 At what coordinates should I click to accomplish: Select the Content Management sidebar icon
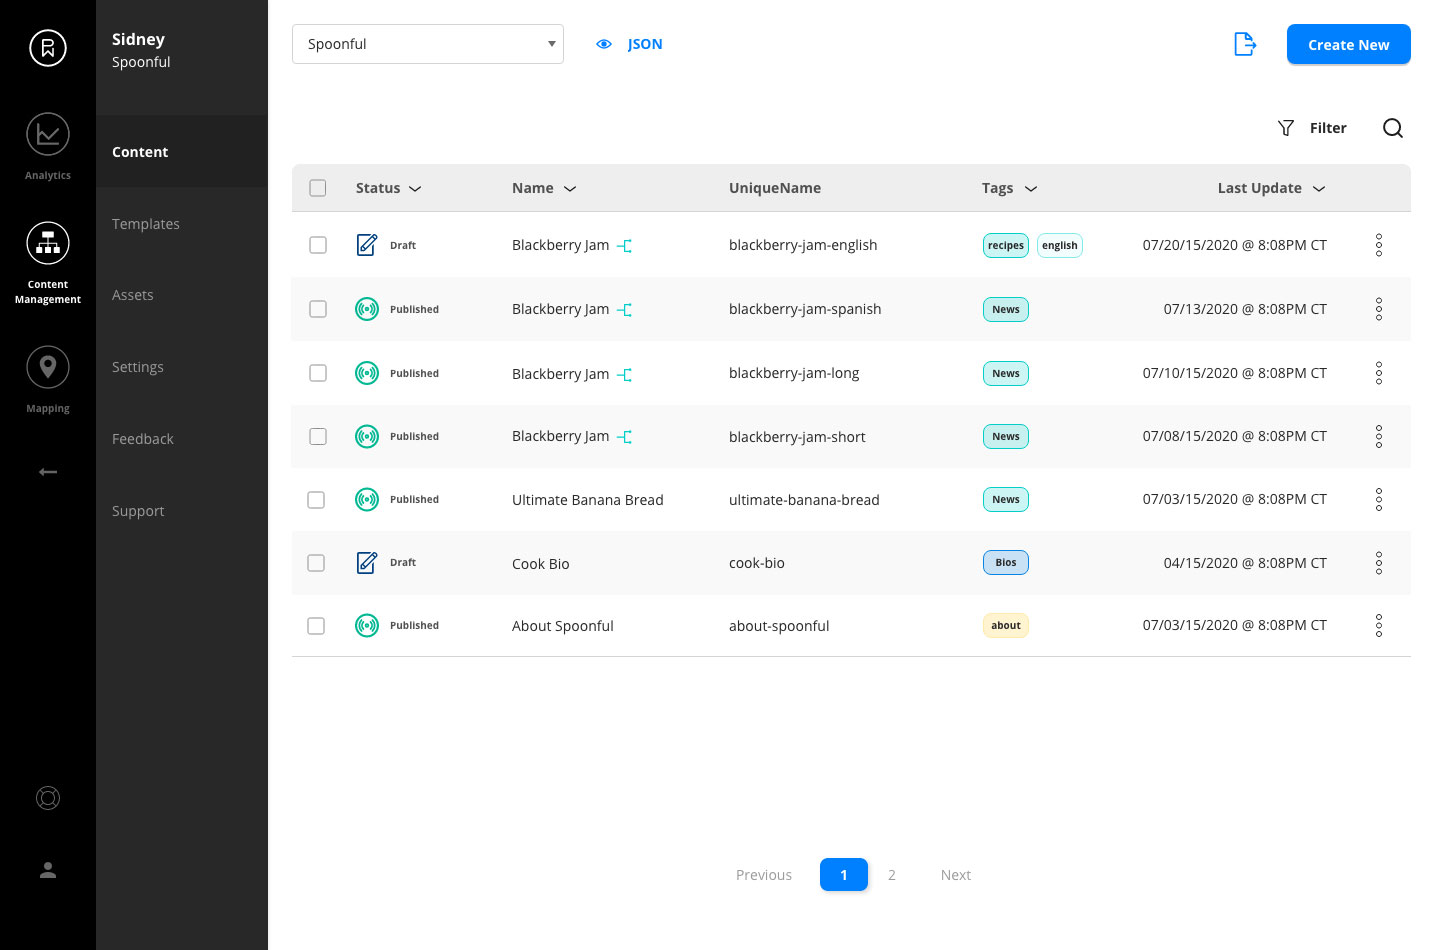coord(47,243)
